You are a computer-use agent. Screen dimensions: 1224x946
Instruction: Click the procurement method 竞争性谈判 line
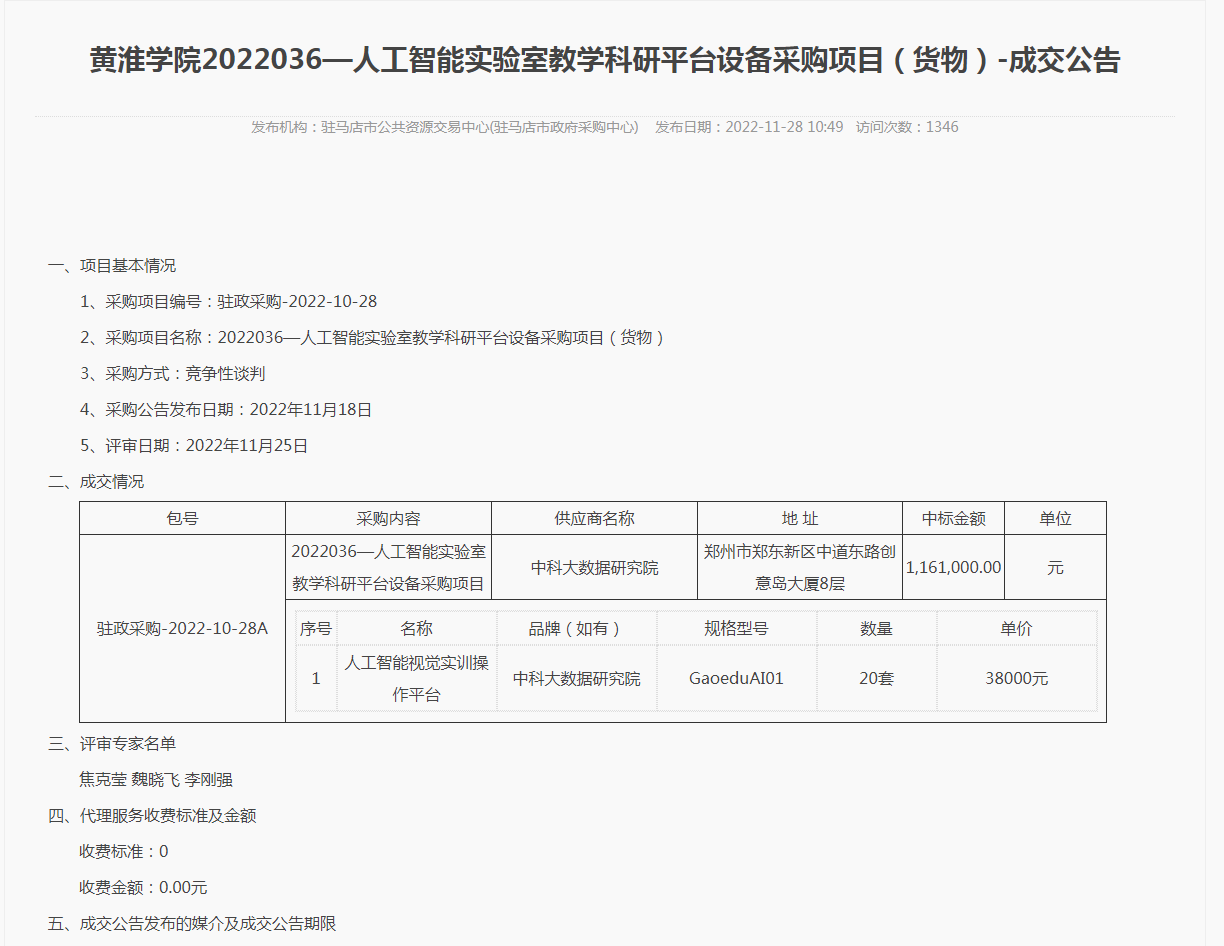click(x=172, y=374)
